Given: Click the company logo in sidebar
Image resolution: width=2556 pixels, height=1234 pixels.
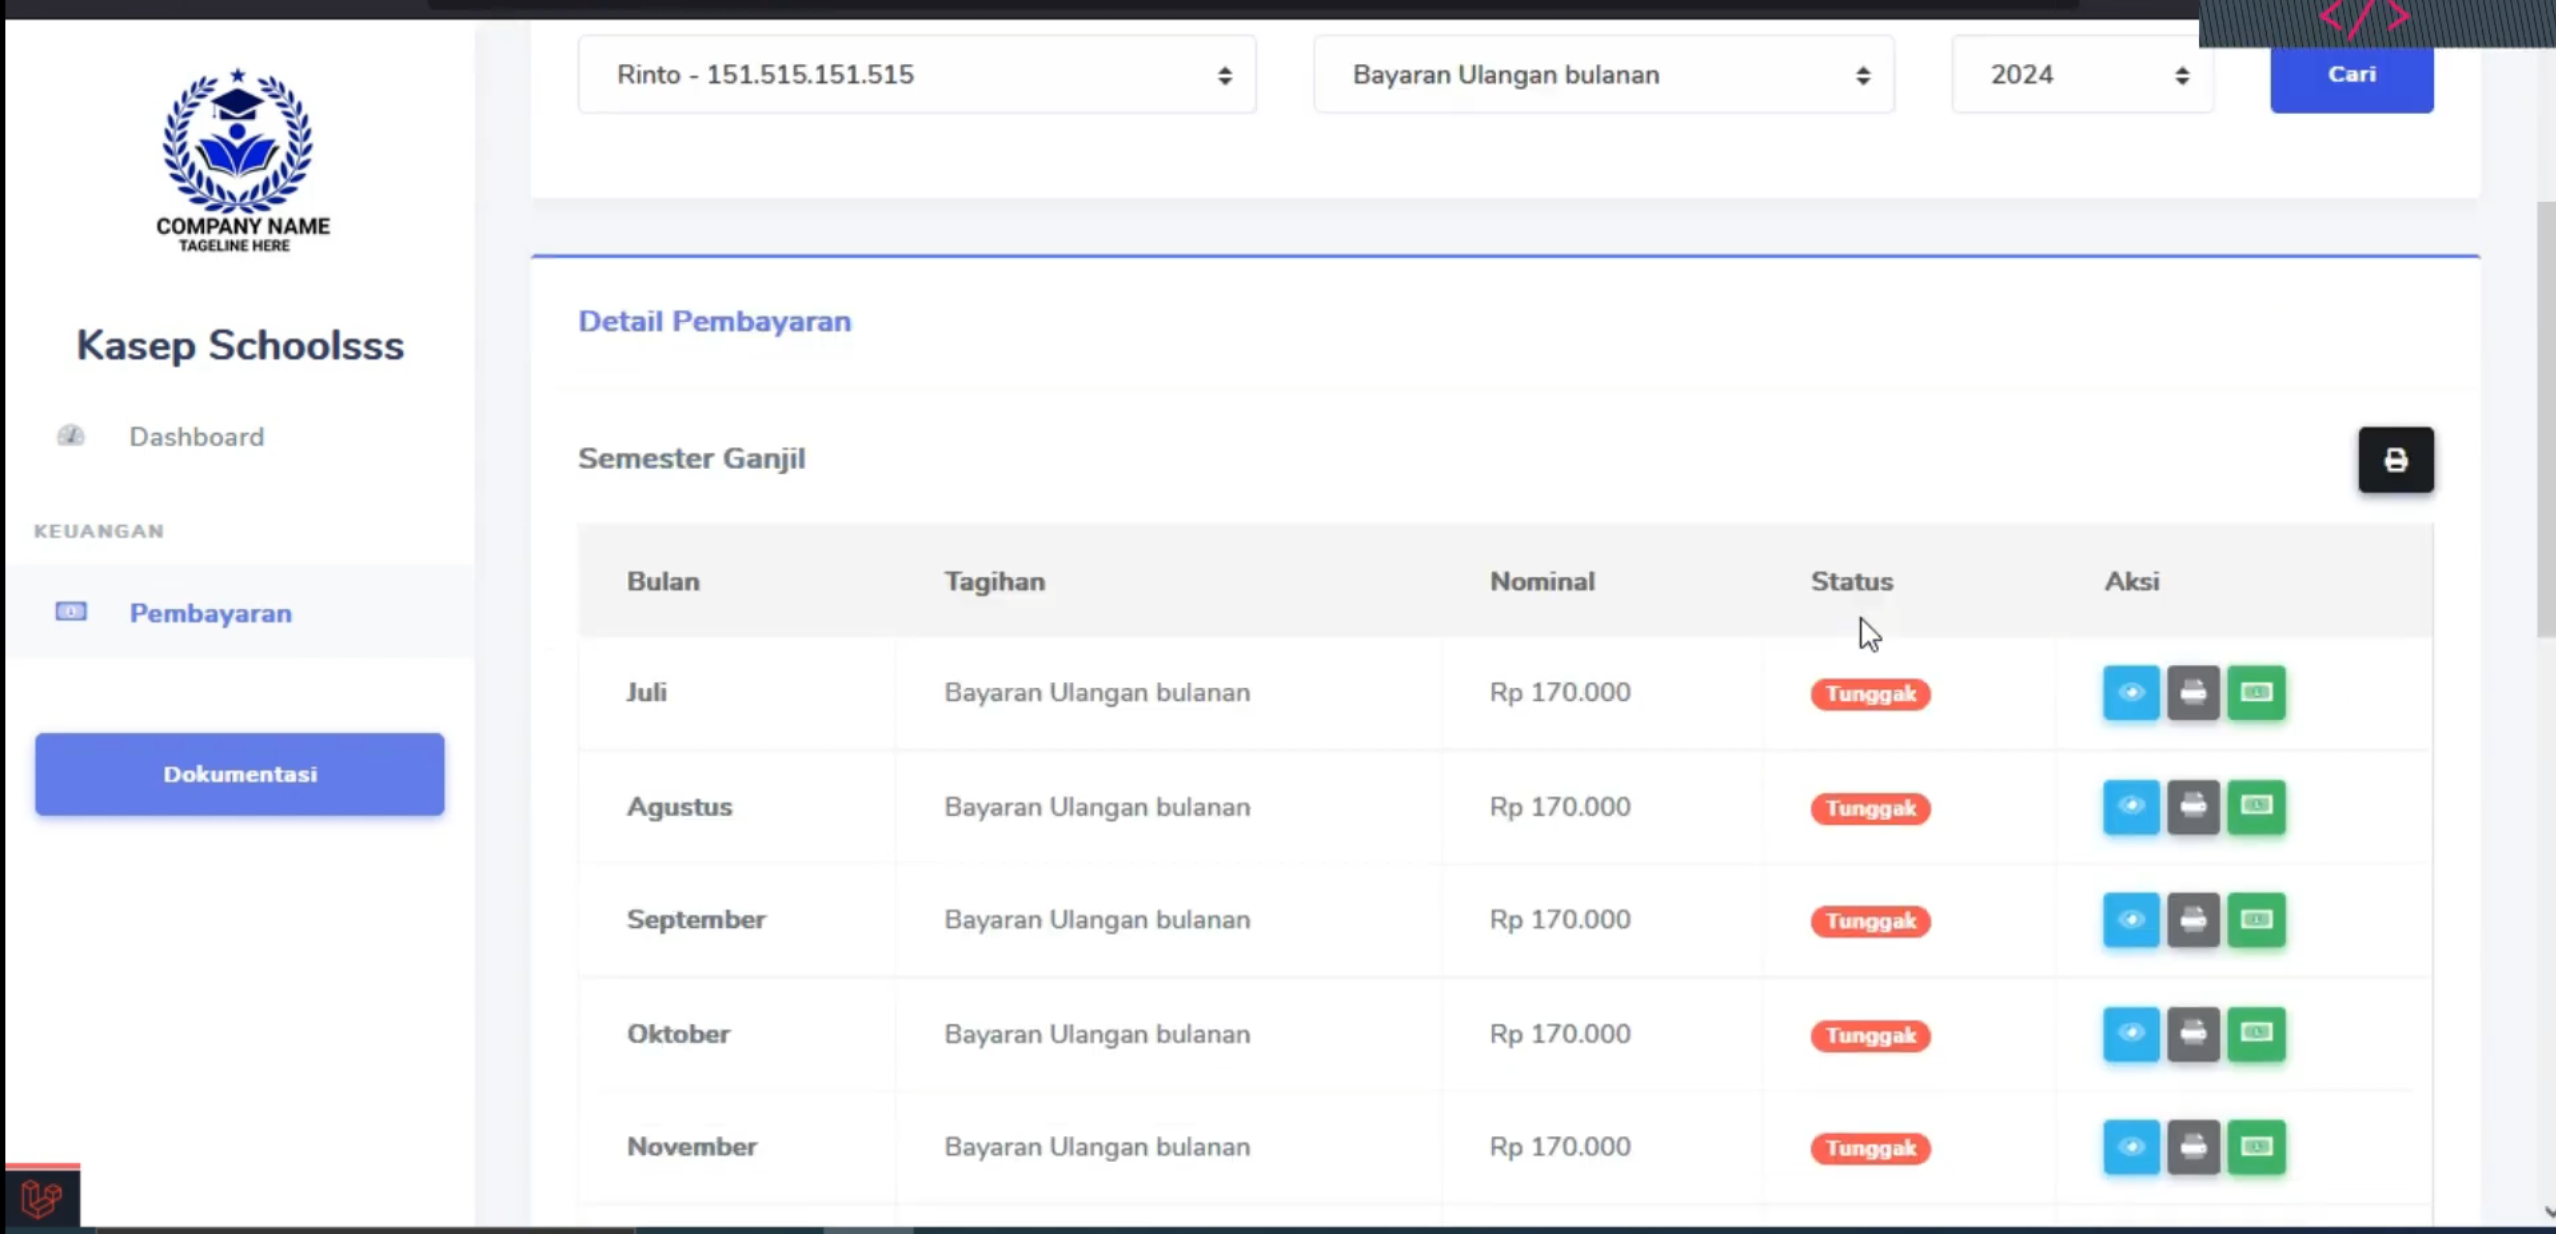Looking at the screenshot, I should tap(240, 160).
